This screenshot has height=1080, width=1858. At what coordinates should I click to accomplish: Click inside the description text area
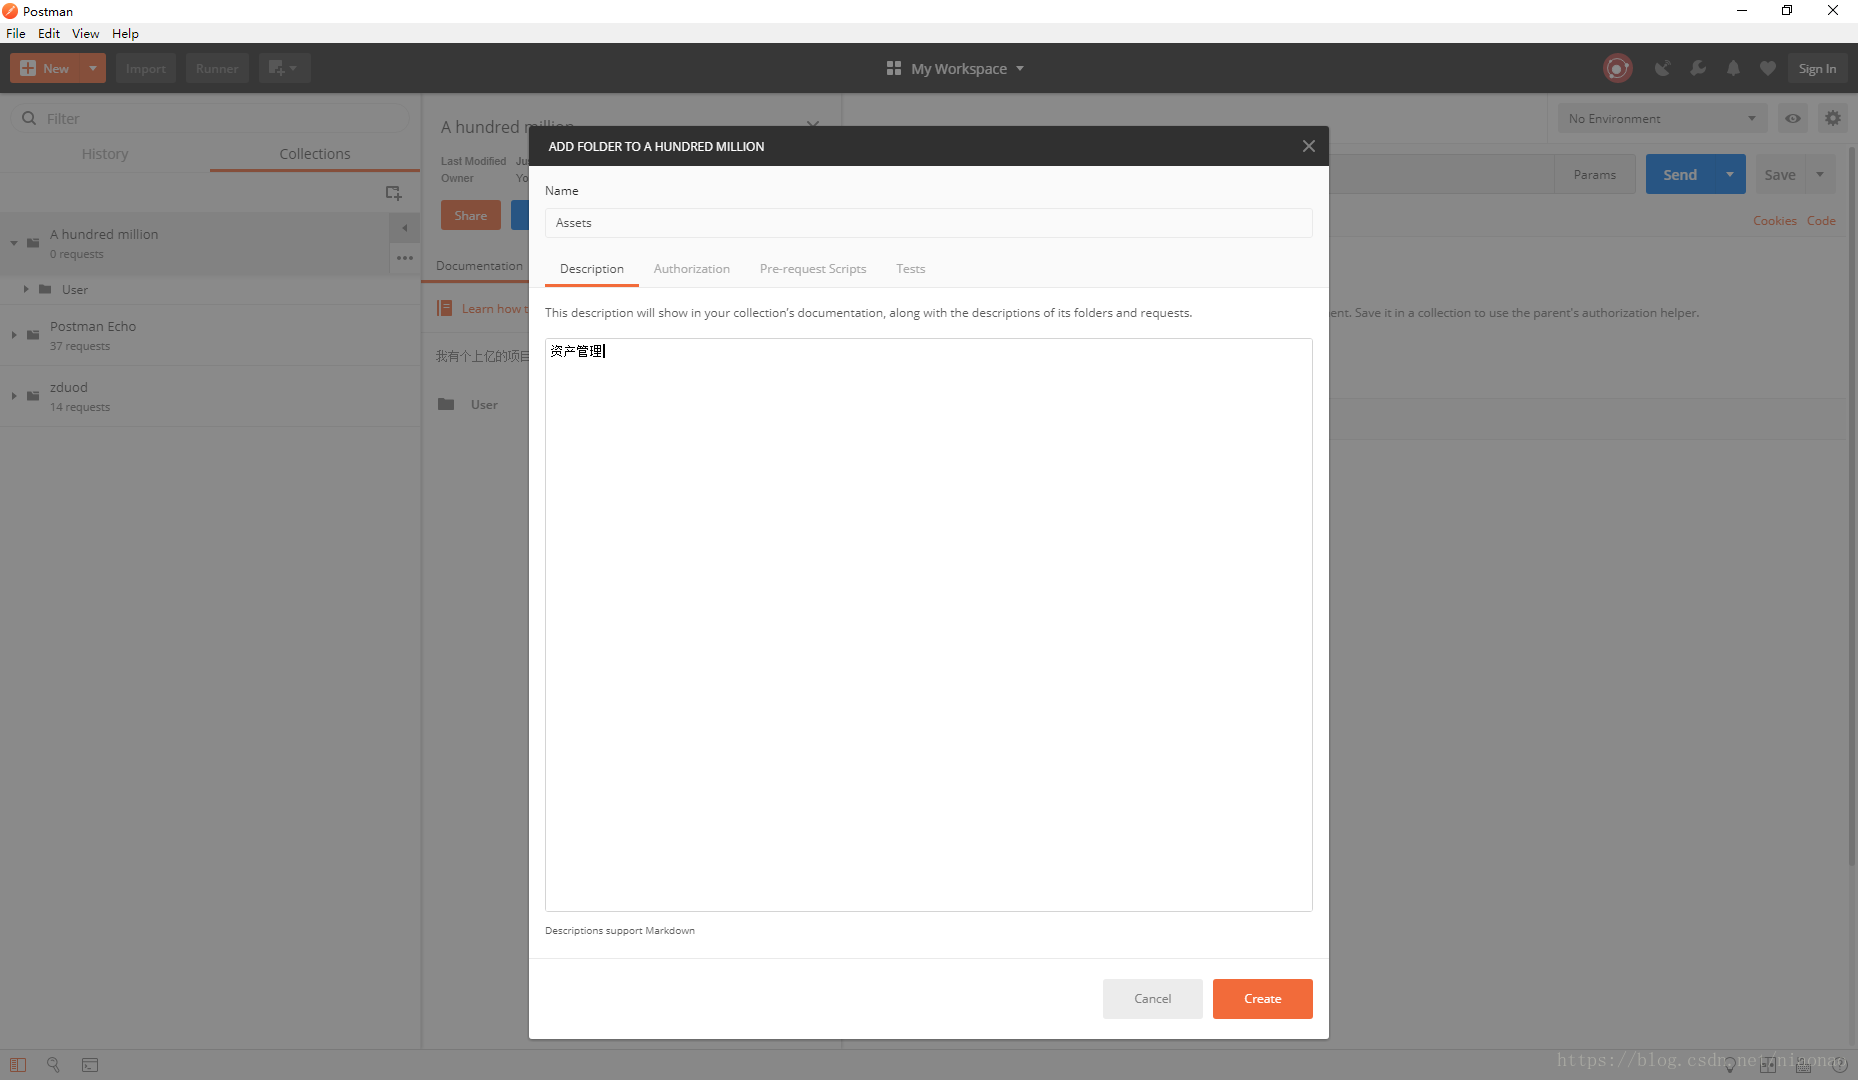(928, 625)
